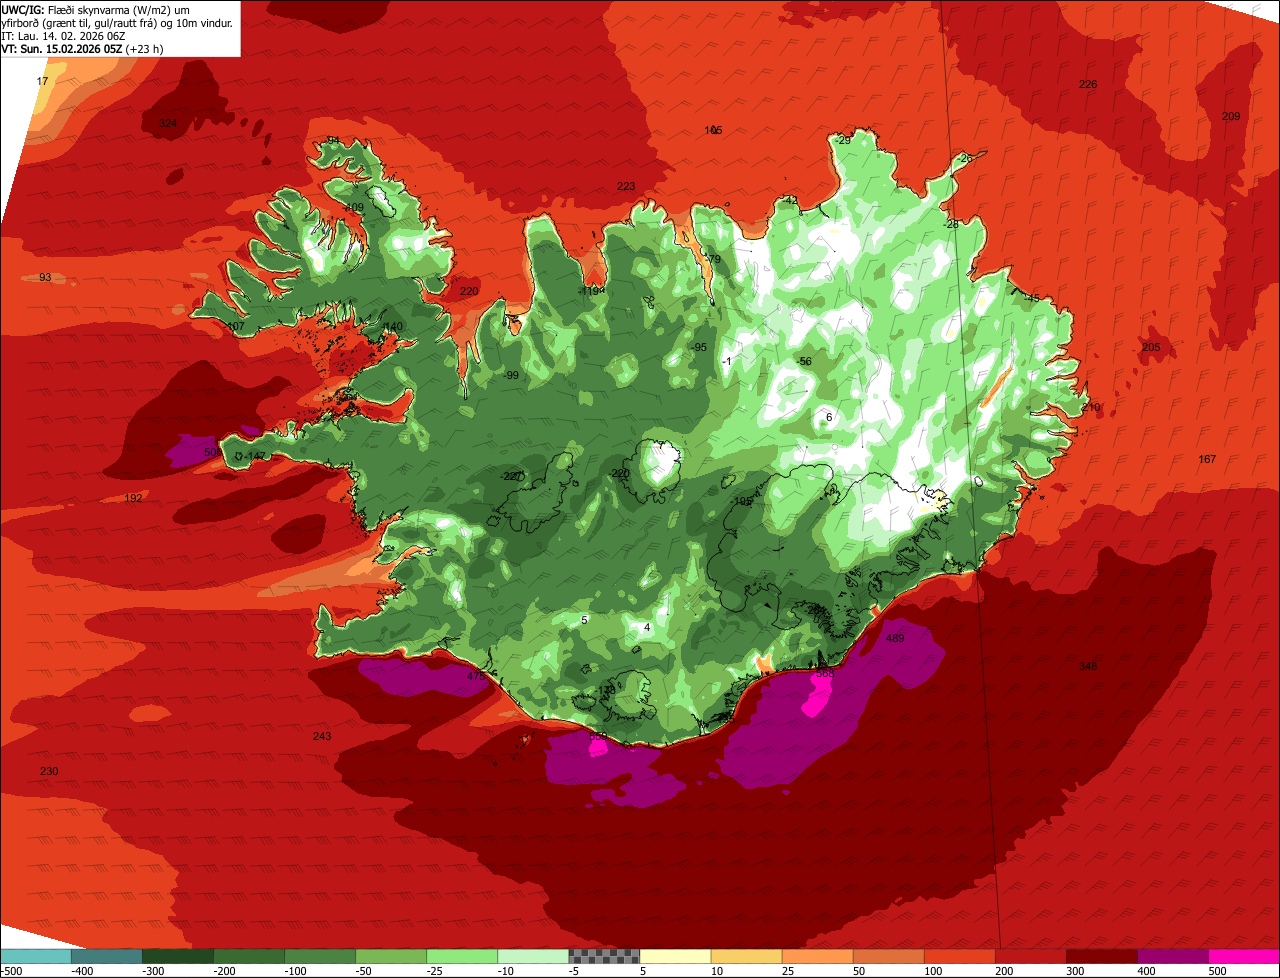Click the map value -195 in central Iceland
The width and height of the screenshot is (1280, 978).
point(741,502)
